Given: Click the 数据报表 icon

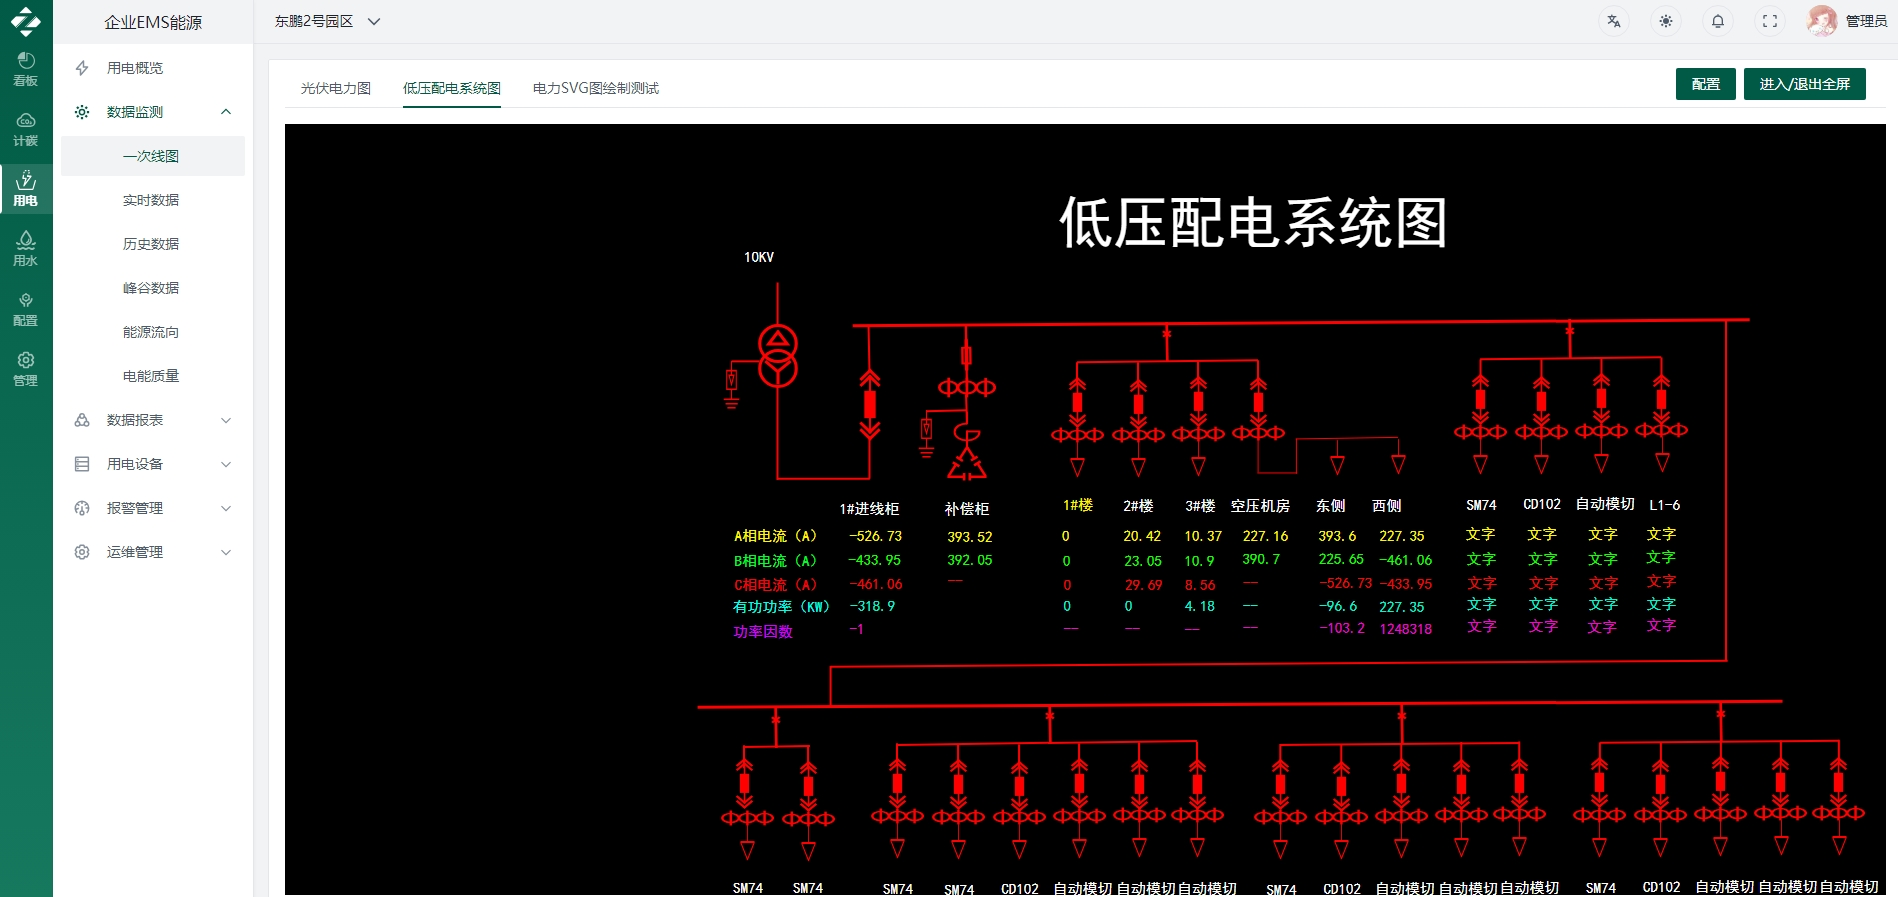Looking at the screenshot, I should click(82, 420).
